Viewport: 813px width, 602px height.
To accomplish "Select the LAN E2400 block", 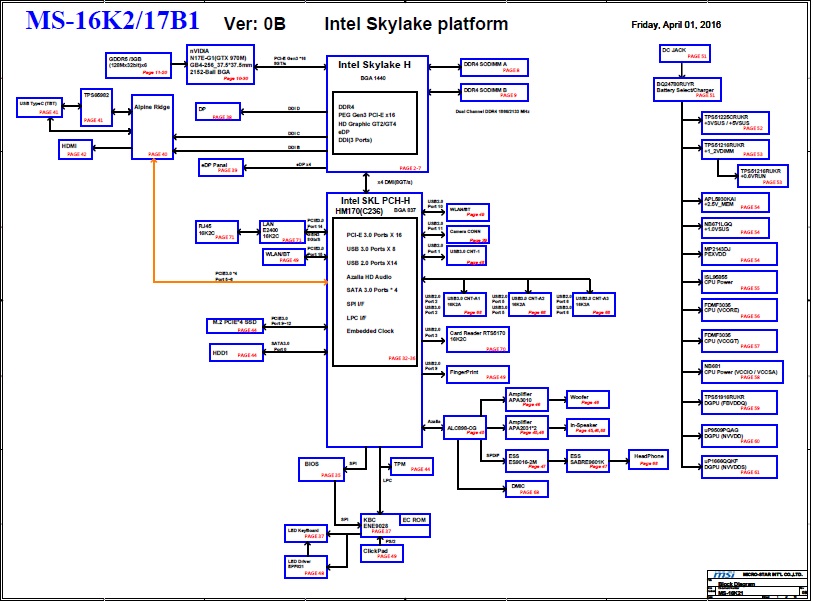I will [x=282, y=232].
